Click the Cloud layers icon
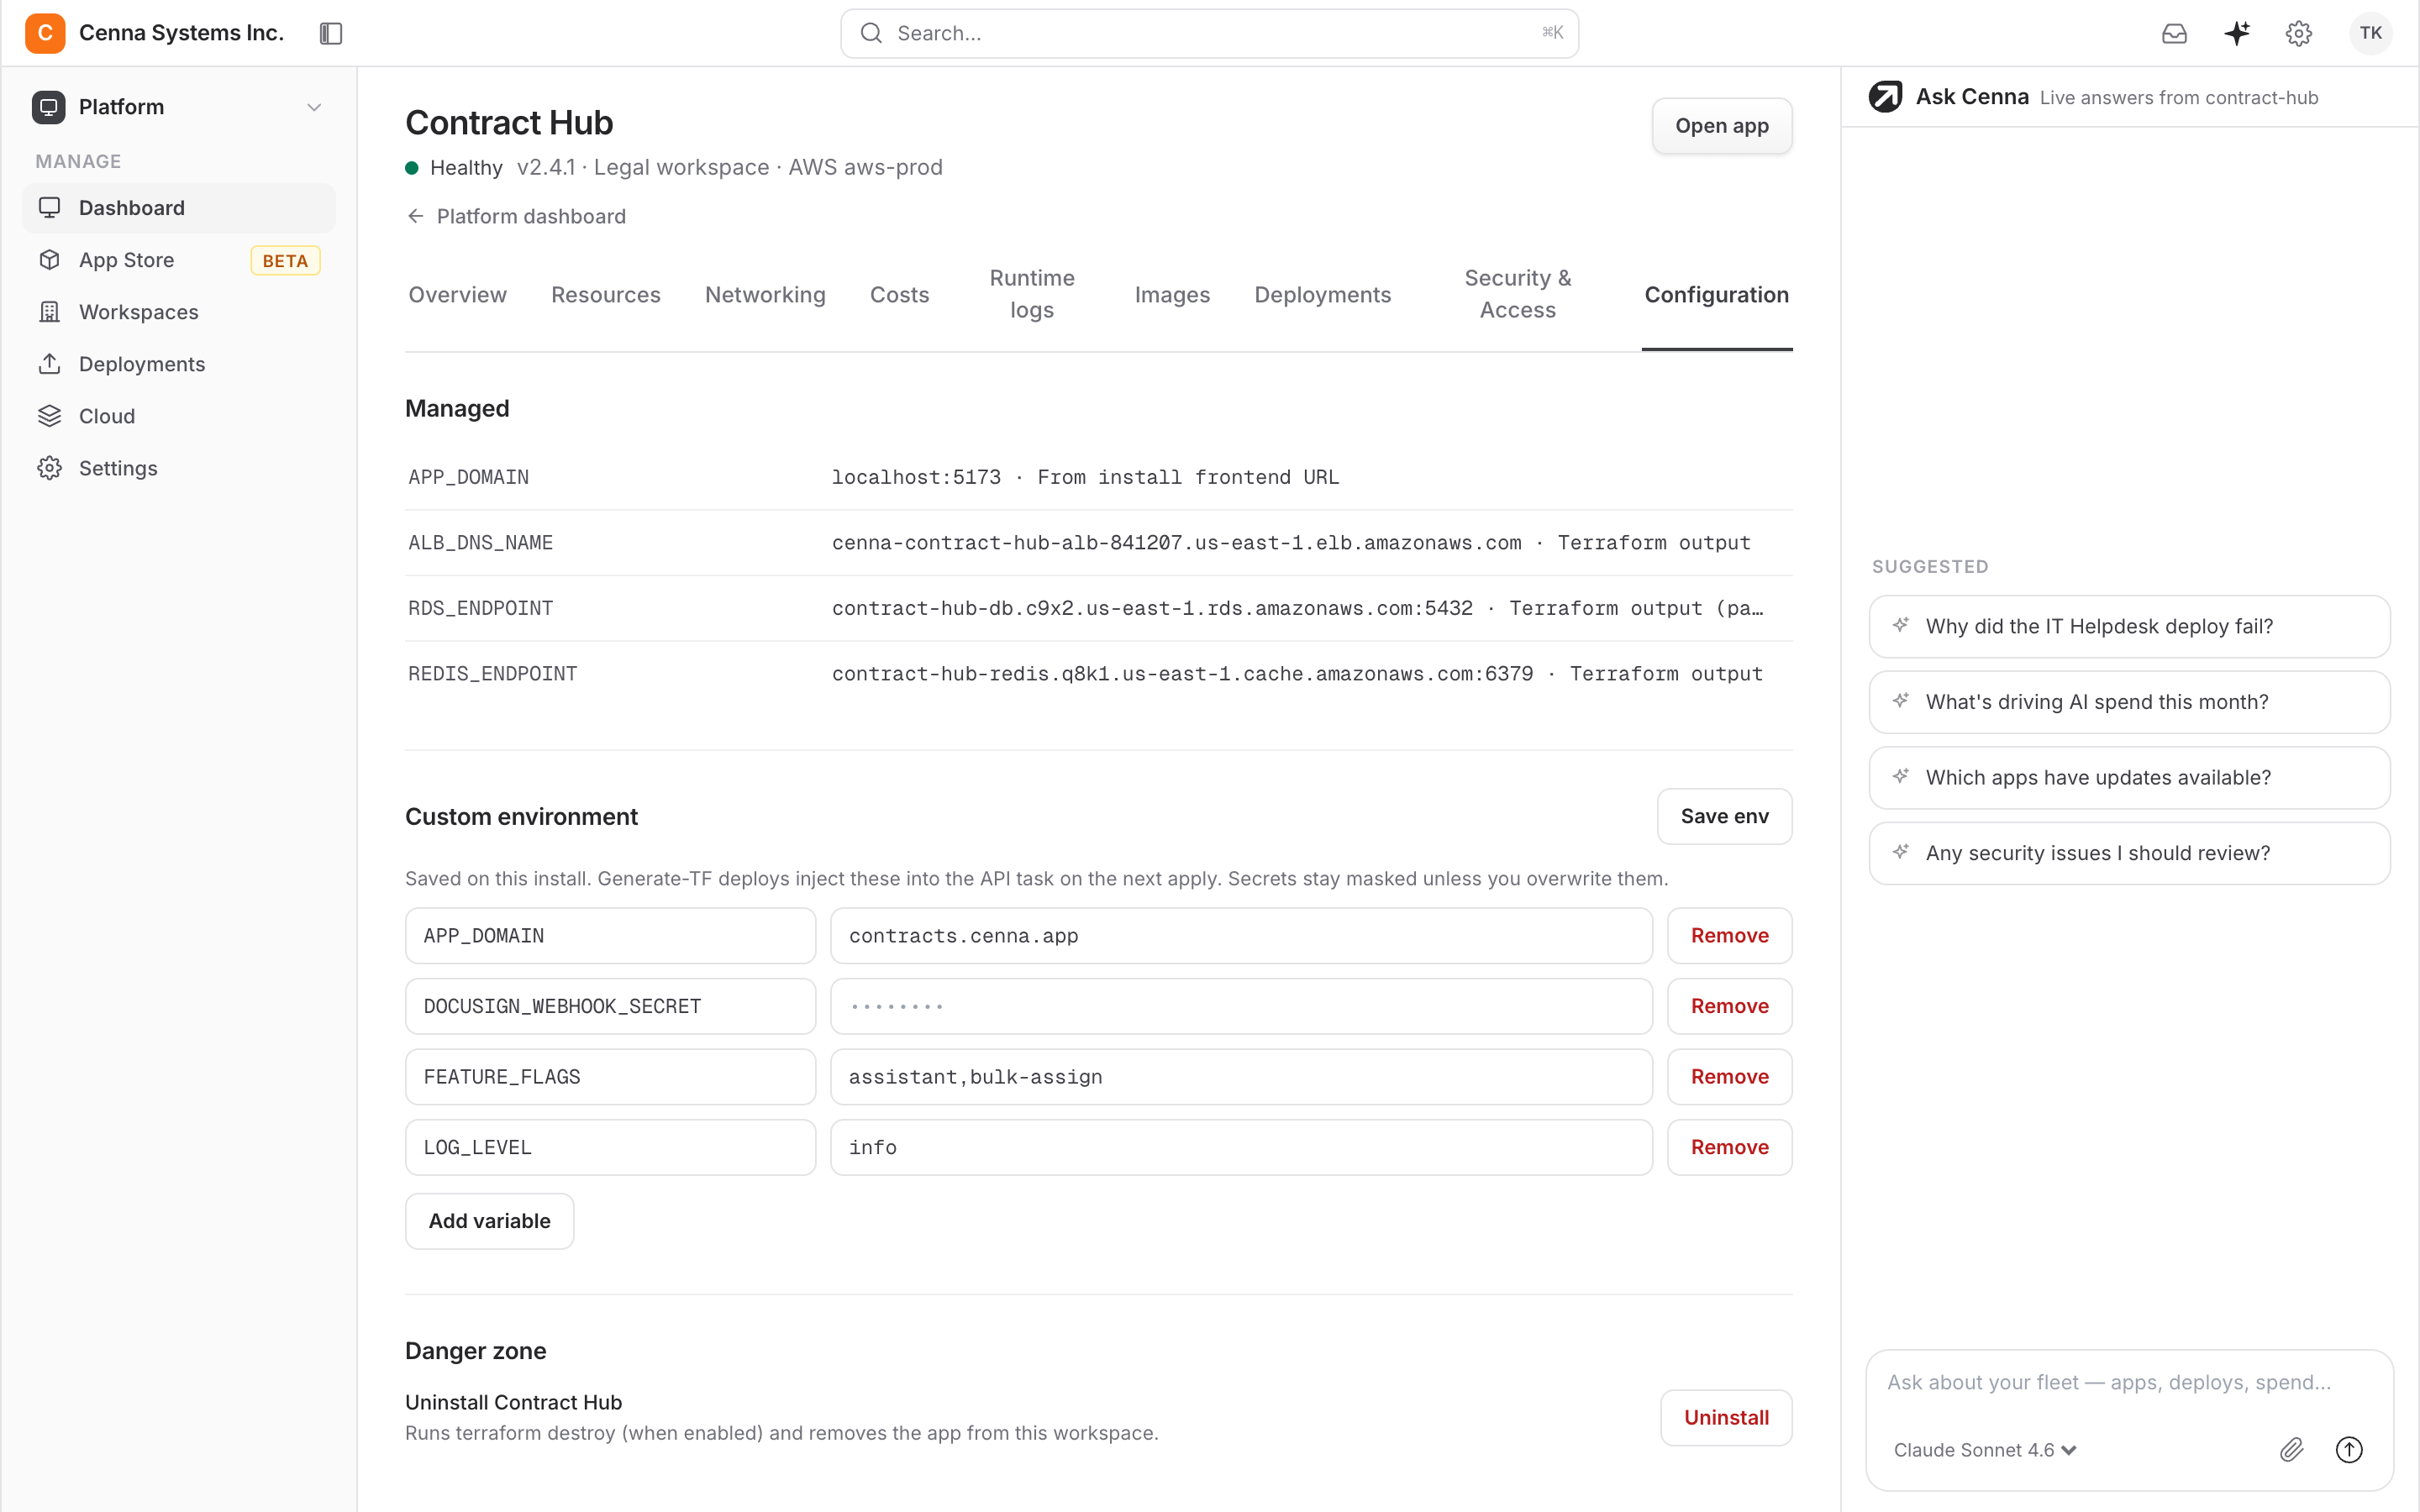This screenshot has width=2420, height=1512. [49, 416]
